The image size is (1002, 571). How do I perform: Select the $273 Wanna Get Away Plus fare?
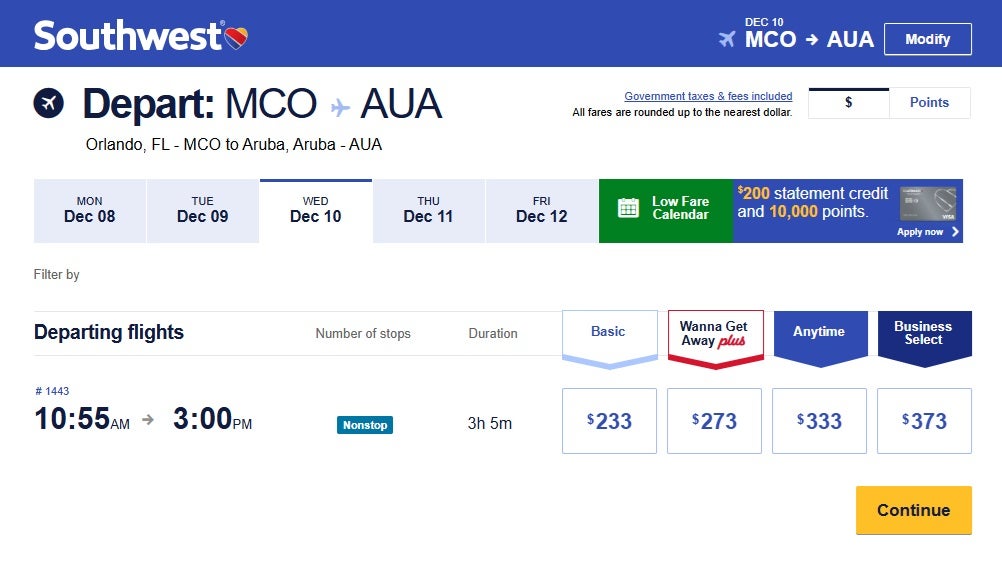[x=714, y=421]
